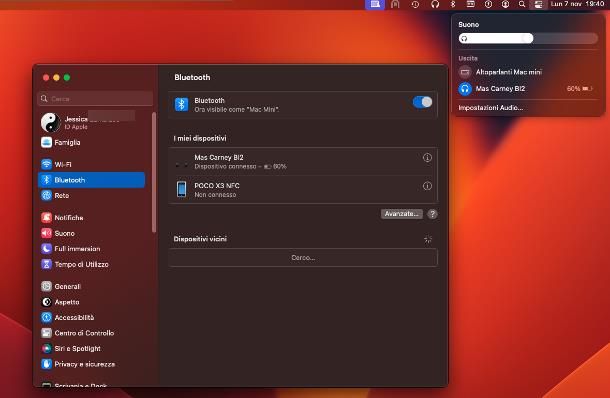This screenshot has width=610, height=398.
Task: Open Spotlight search in menu bar
Action: pos(522,4)
